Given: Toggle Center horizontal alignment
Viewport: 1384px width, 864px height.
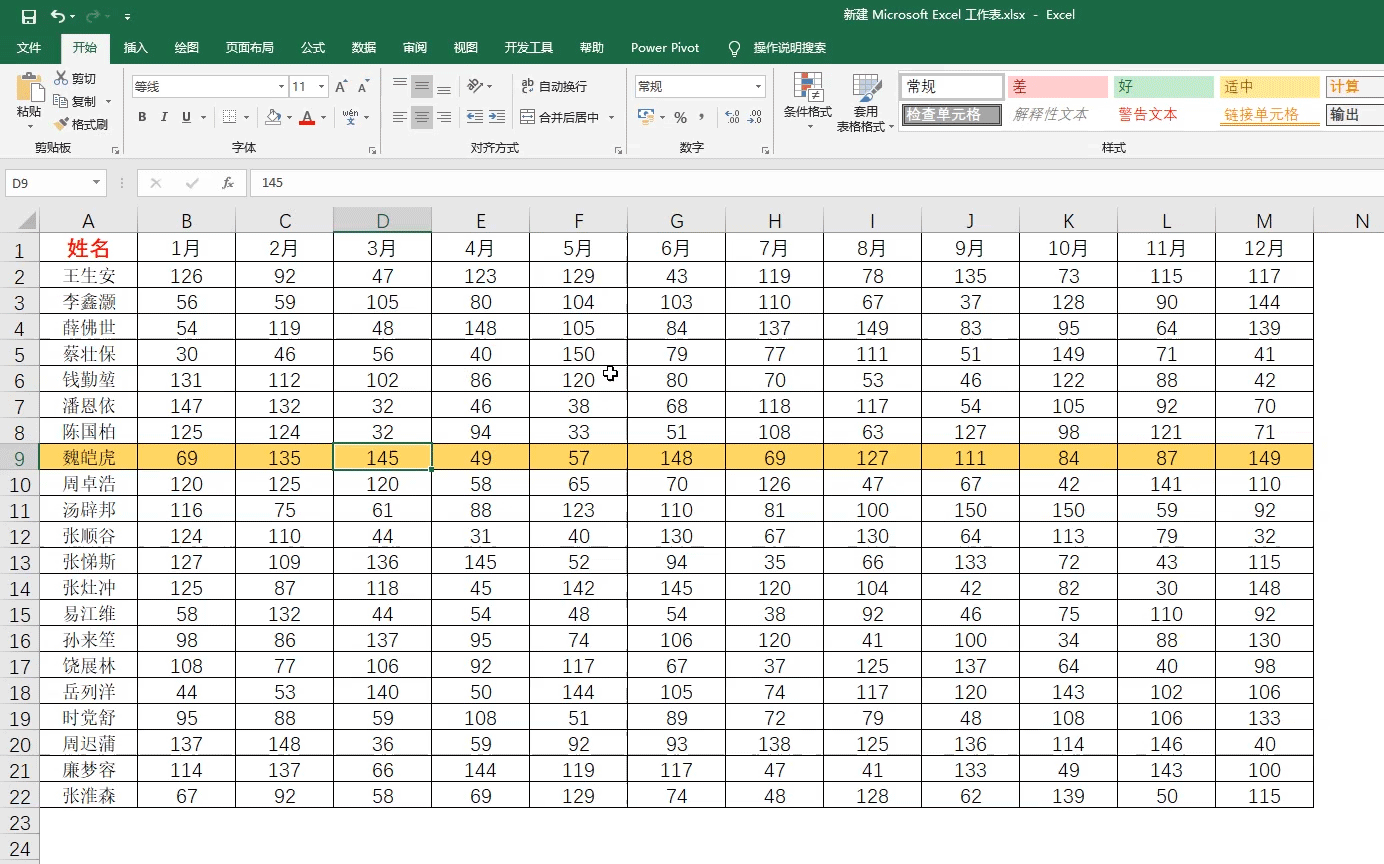Looking at the screenshot, I should [x=422, y=117].
